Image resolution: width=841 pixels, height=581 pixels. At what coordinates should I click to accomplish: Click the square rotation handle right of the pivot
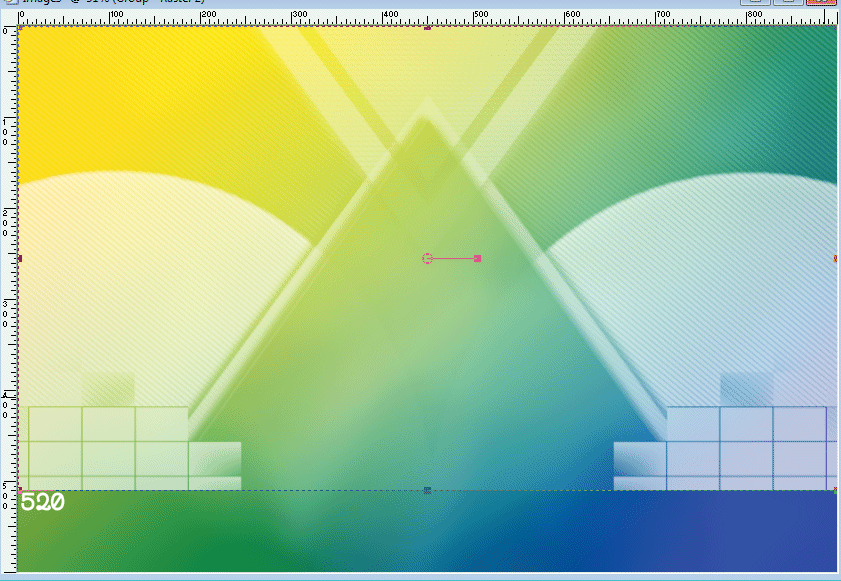[478, 258]
